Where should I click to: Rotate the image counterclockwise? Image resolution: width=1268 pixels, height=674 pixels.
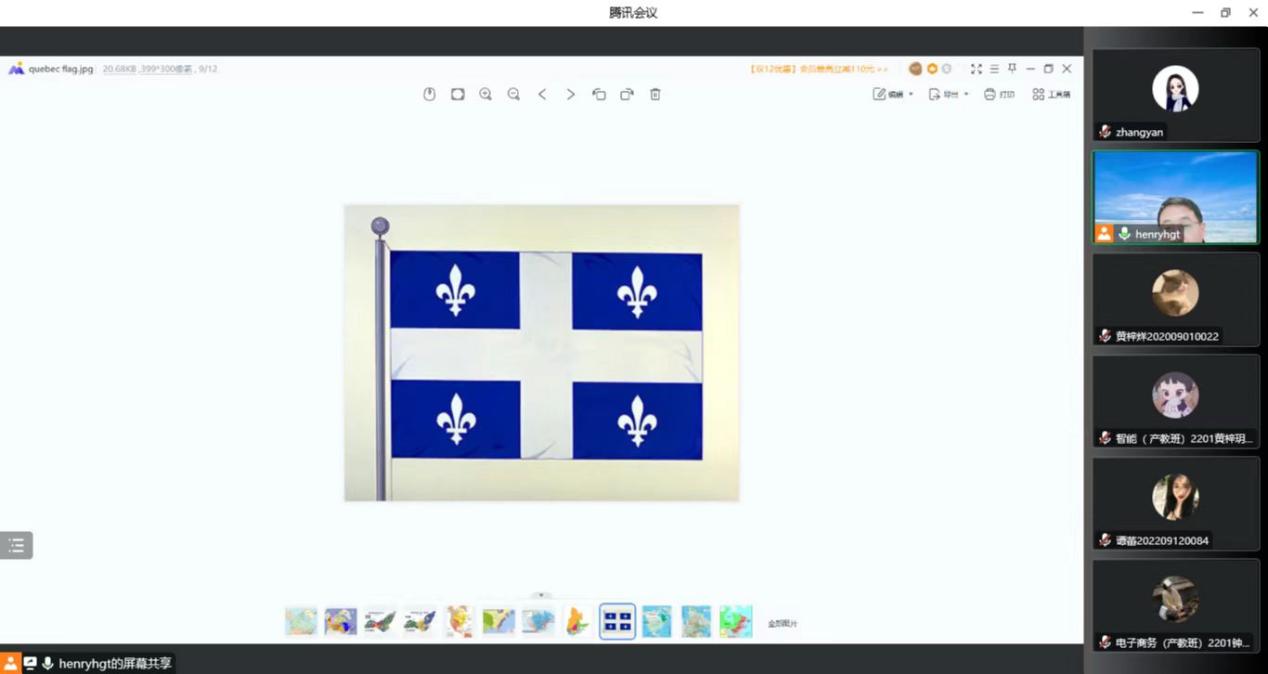pos(599,94)
